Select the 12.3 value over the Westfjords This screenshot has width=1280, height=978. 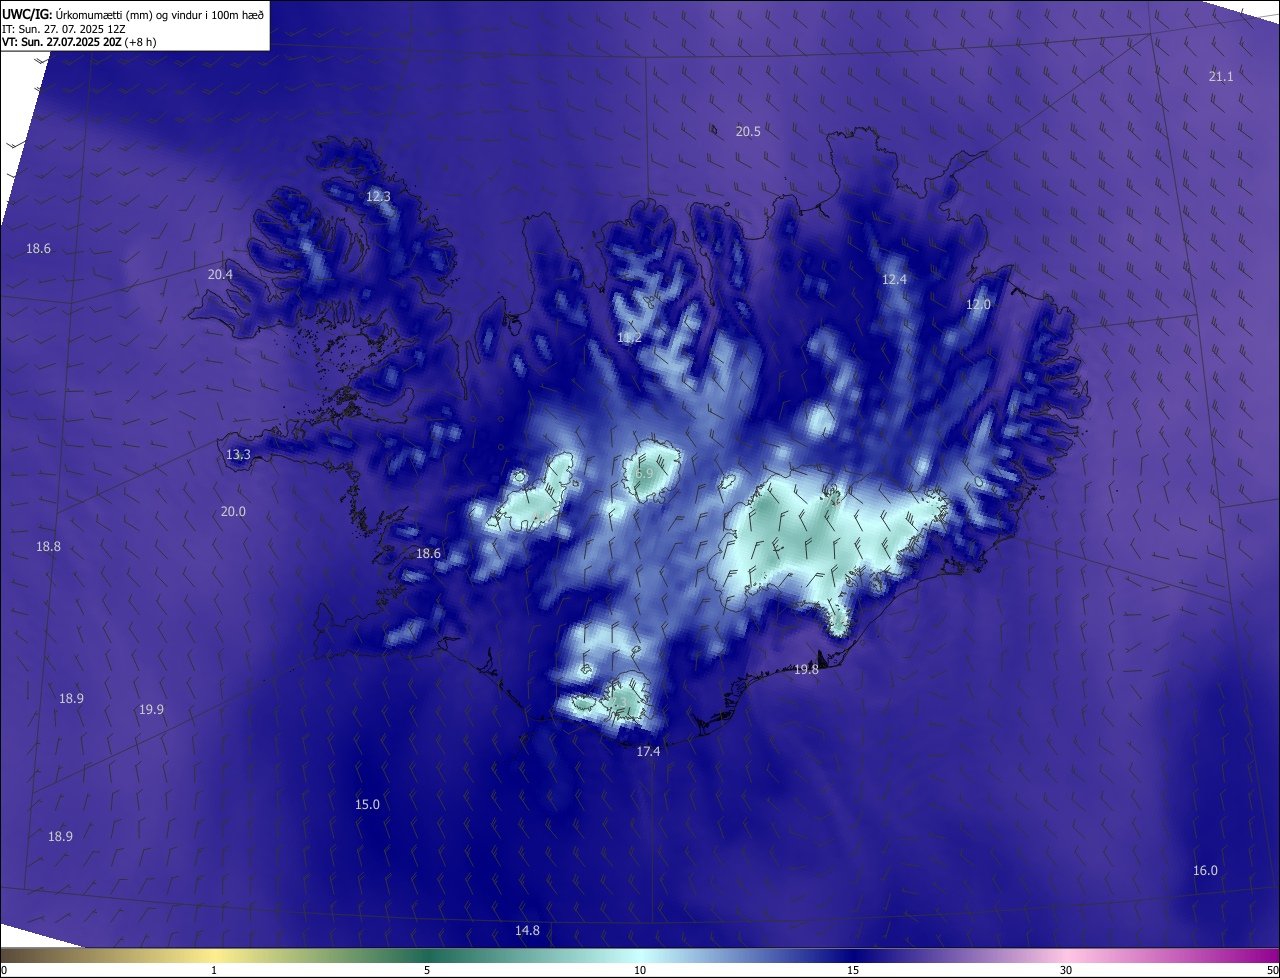point(378,196)
